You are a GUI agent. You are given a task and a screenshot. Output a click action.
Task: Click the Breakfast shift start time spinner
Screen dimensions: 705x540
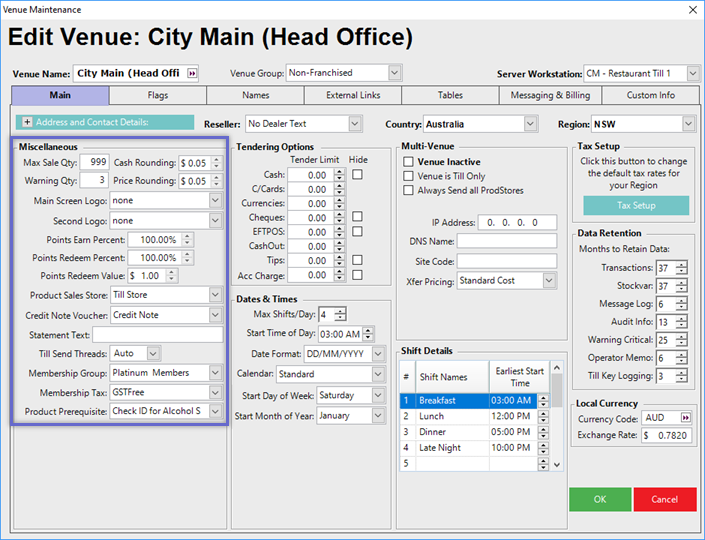pyautogui.click(x=543, y=401)
